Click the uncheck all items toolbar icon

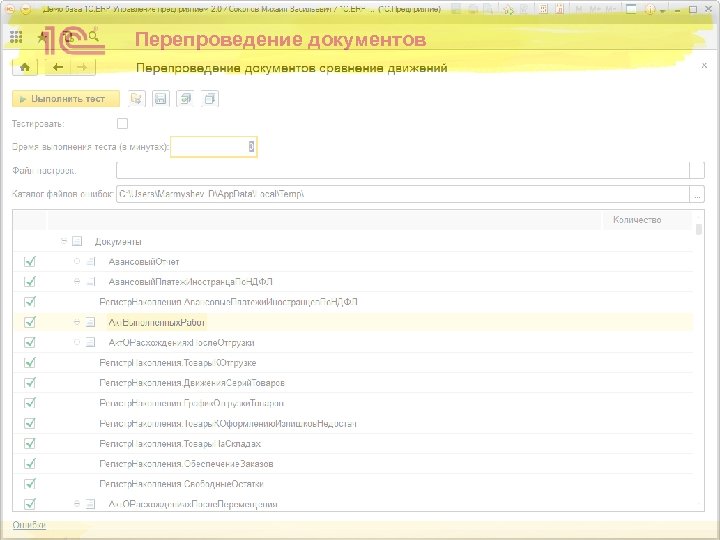[210, 99]
